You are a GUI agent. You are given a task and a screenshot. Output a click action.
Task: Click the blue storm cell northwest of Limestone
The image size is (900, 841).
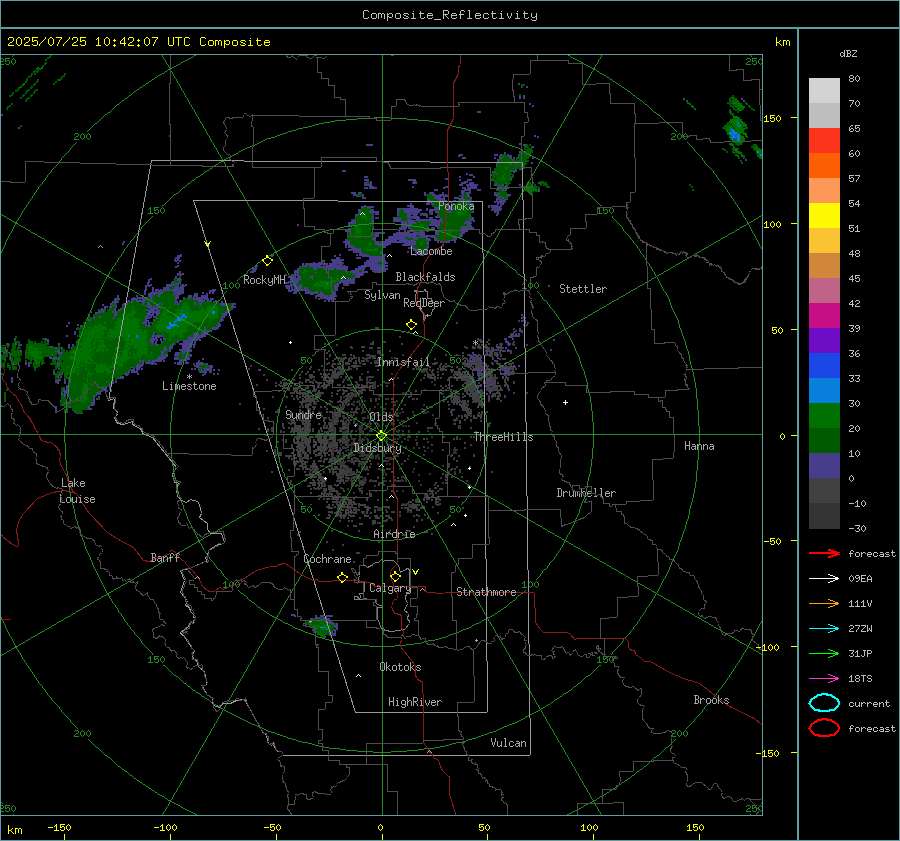pos(177,320)
